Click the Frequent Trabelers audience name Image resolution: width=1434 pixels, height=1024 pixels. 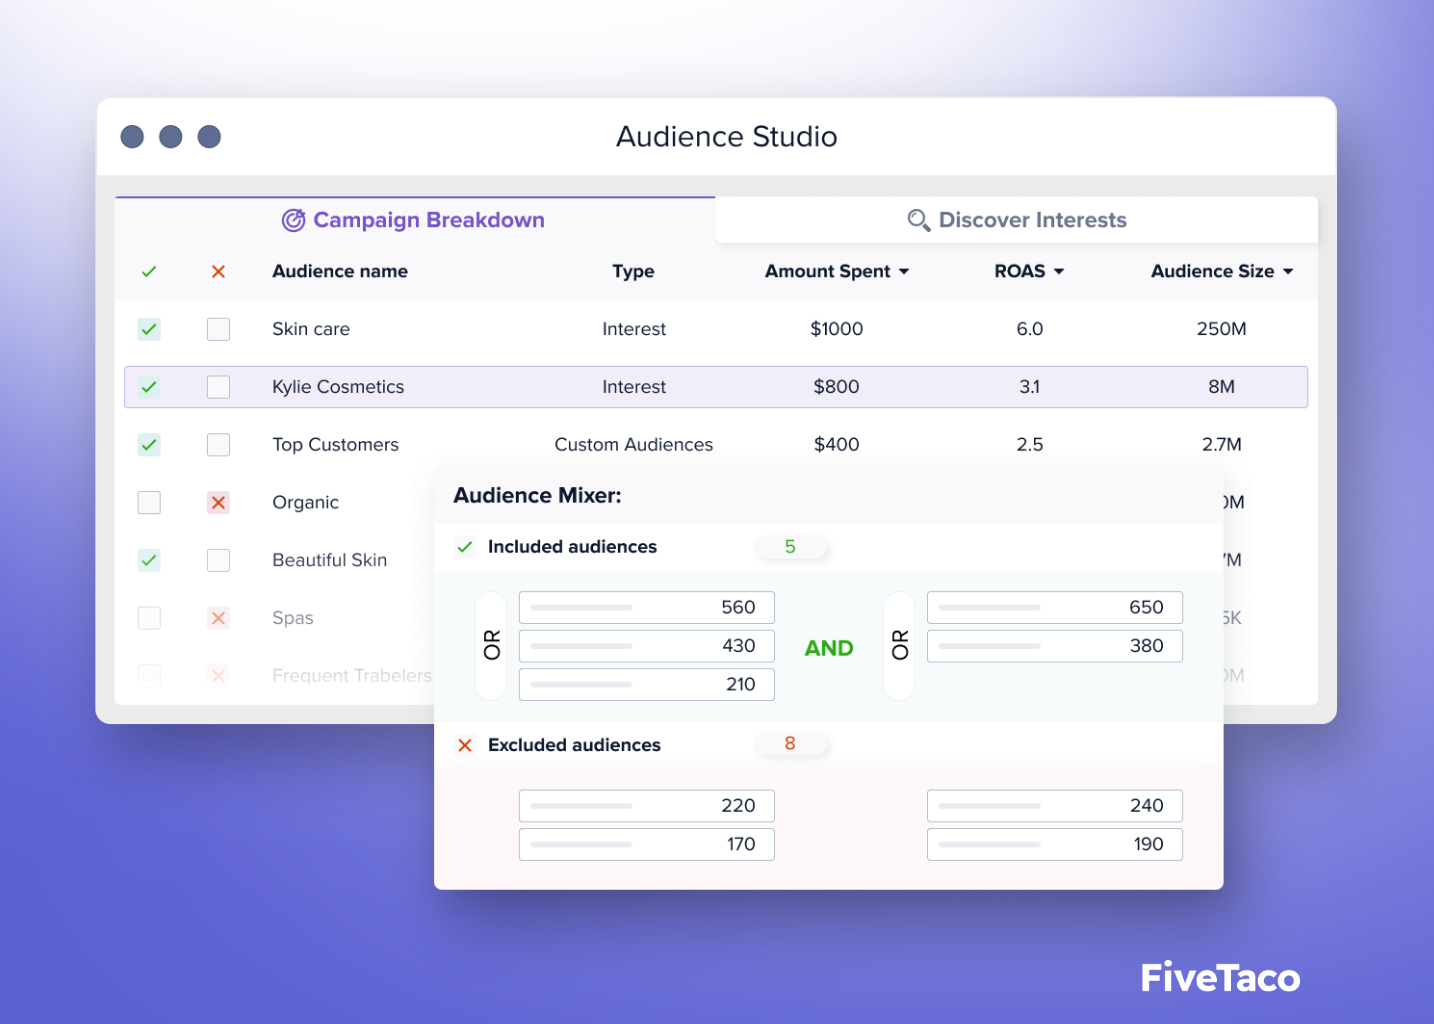tap(351, 676)
